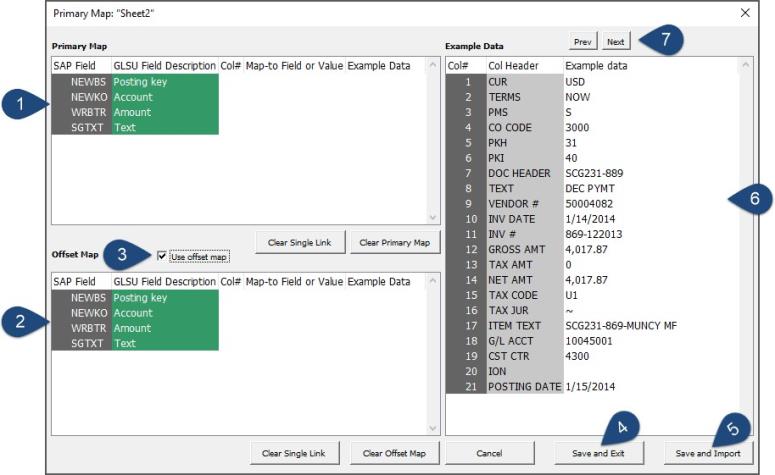
Task: Select the CO CODE row
Action: [x=592, y=128]
